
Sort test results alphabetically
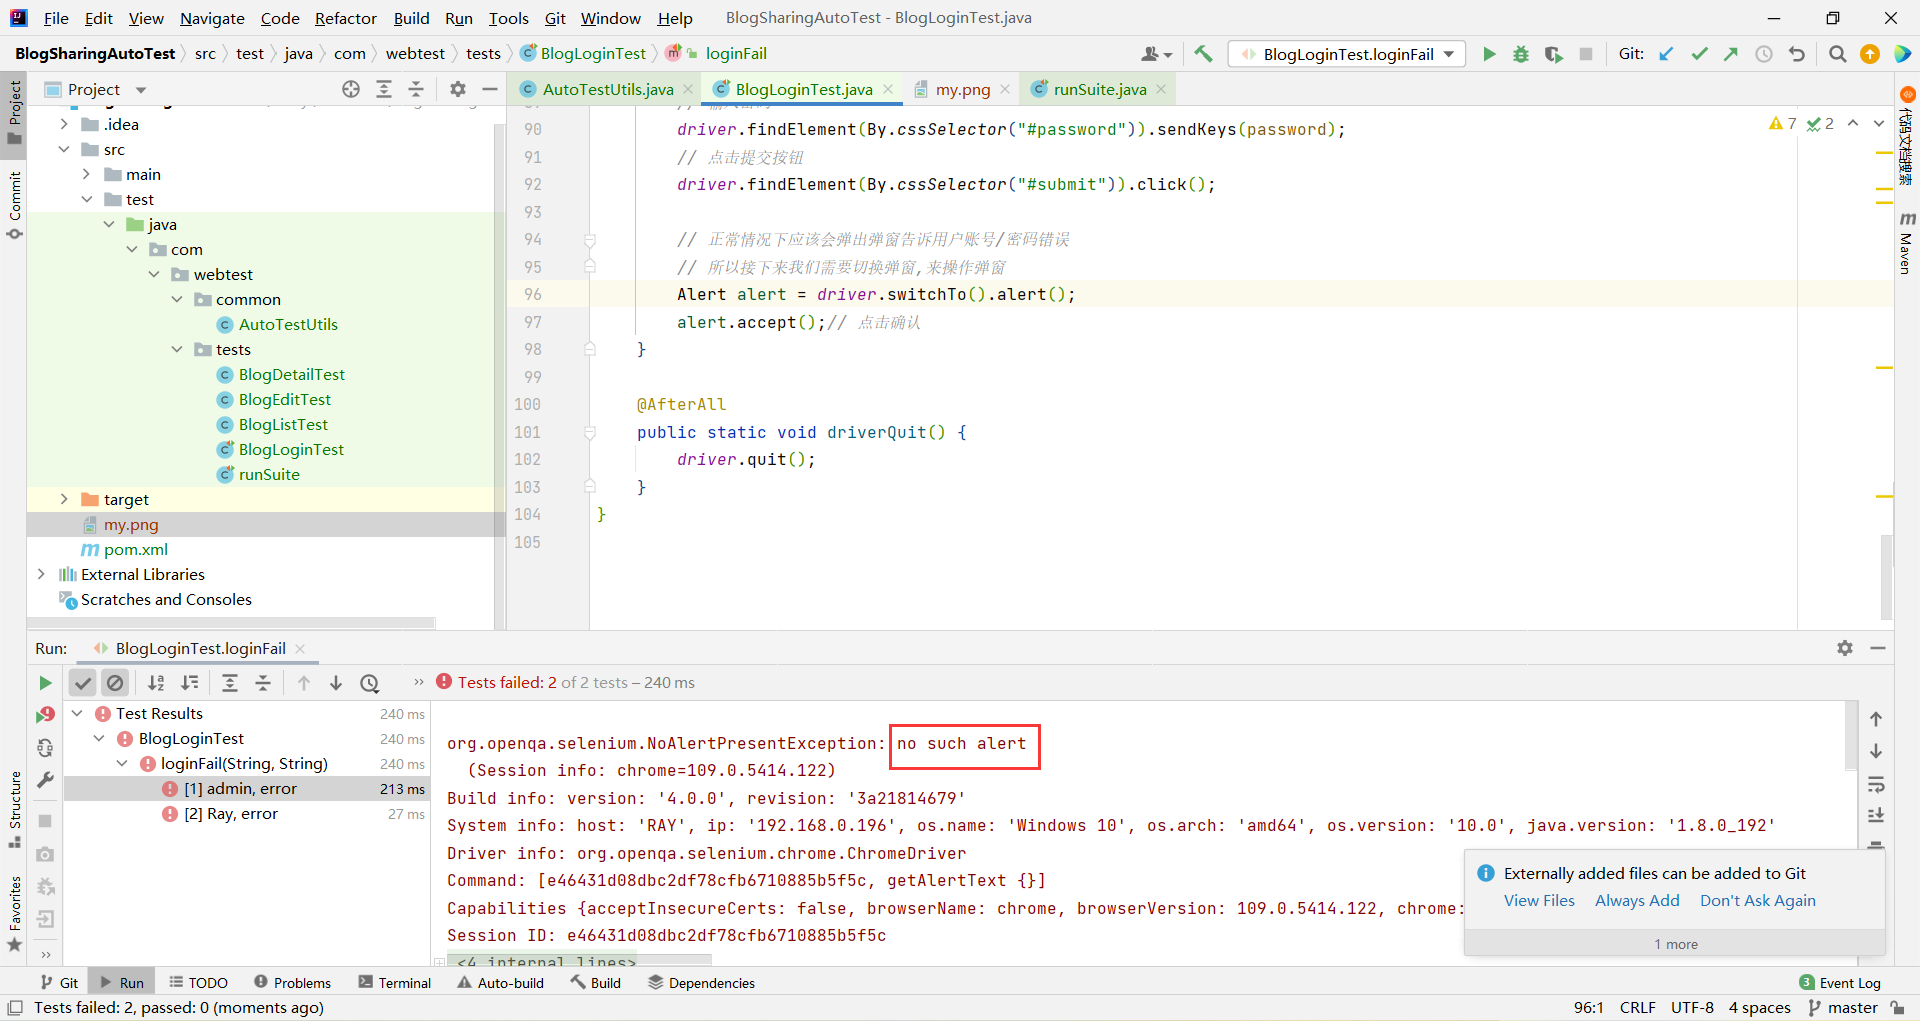pos(156,683)
